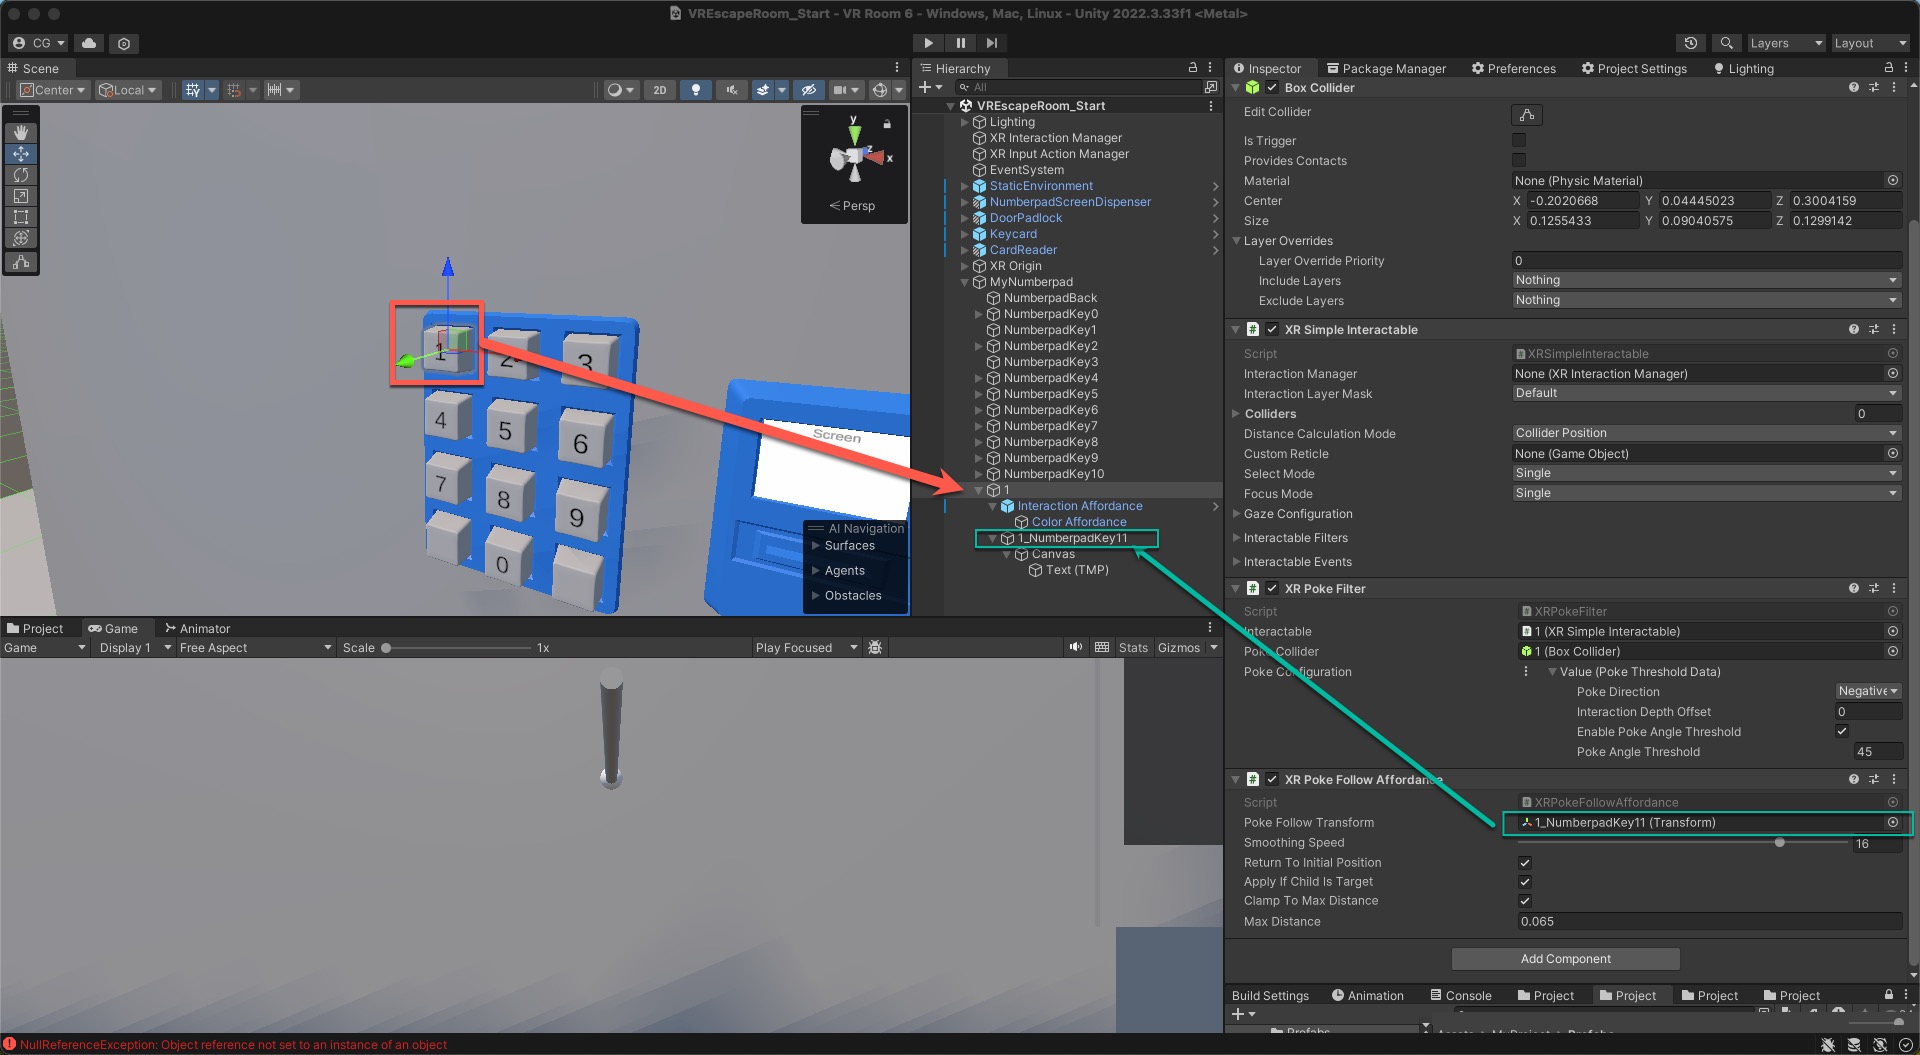Screen dimensions: 1920x1055
Task: Mute Game view audio
Action: pos(1075,647)
